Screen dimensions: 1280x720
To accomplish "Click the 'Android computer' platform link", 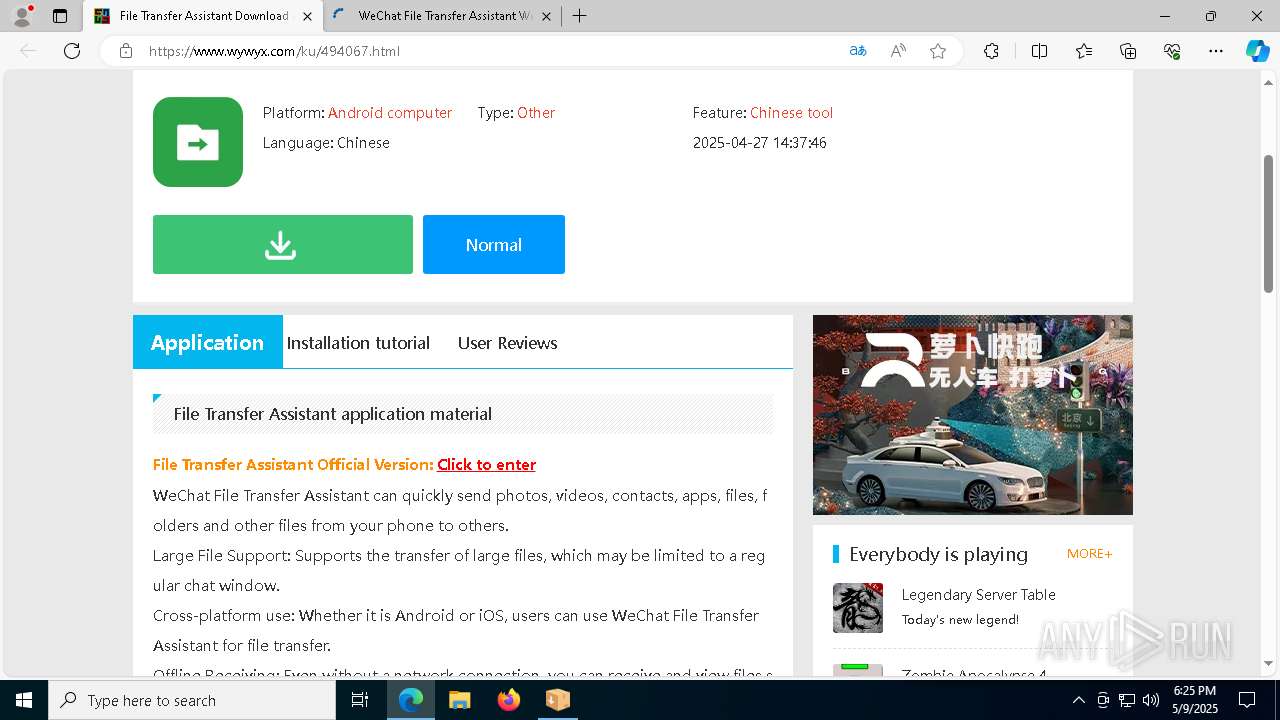I will click(x=390, y=113).
